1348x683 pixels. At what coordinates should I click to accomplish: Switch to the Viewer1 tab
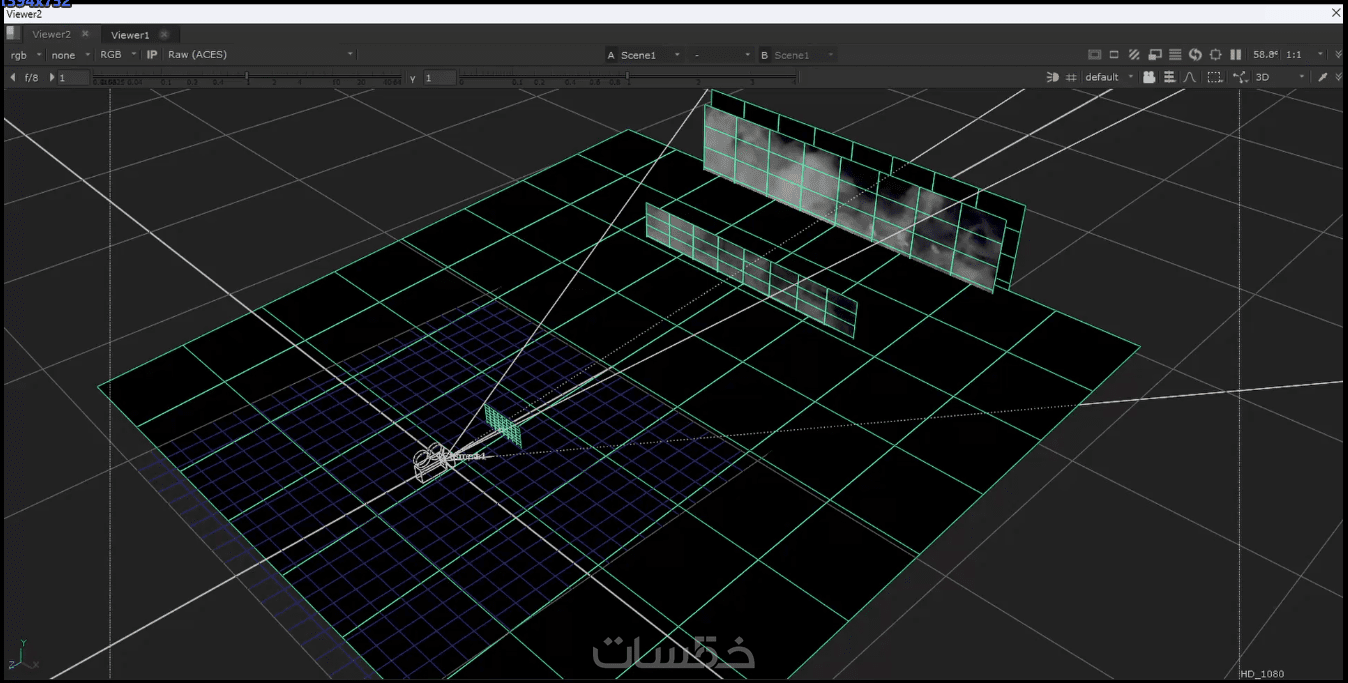pos(130,35)
